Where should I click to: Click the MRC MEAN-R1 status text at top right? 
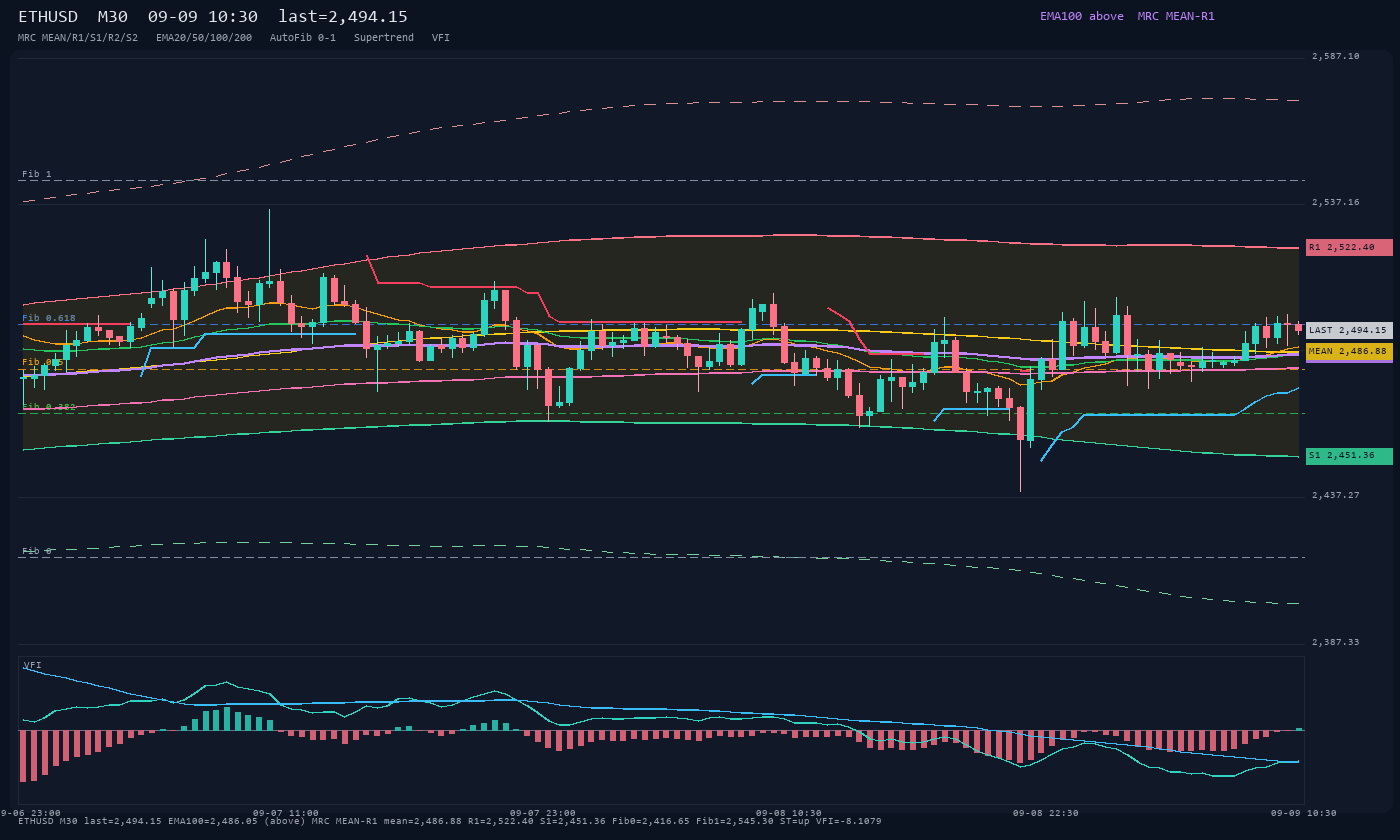[1176, 16]
